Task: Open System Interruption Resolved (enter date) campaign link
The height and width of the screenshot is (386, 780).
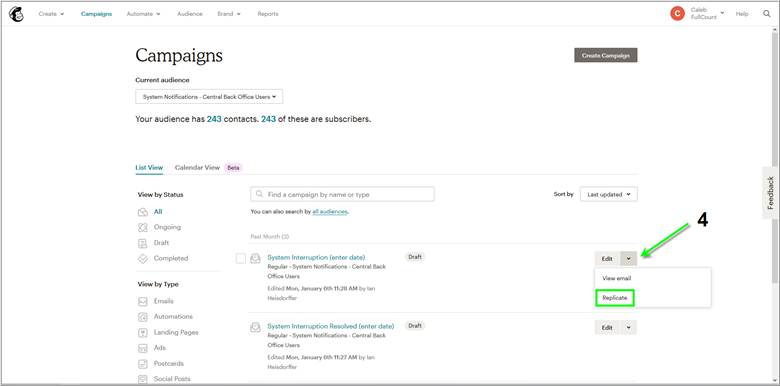Action: pos(330,326)
